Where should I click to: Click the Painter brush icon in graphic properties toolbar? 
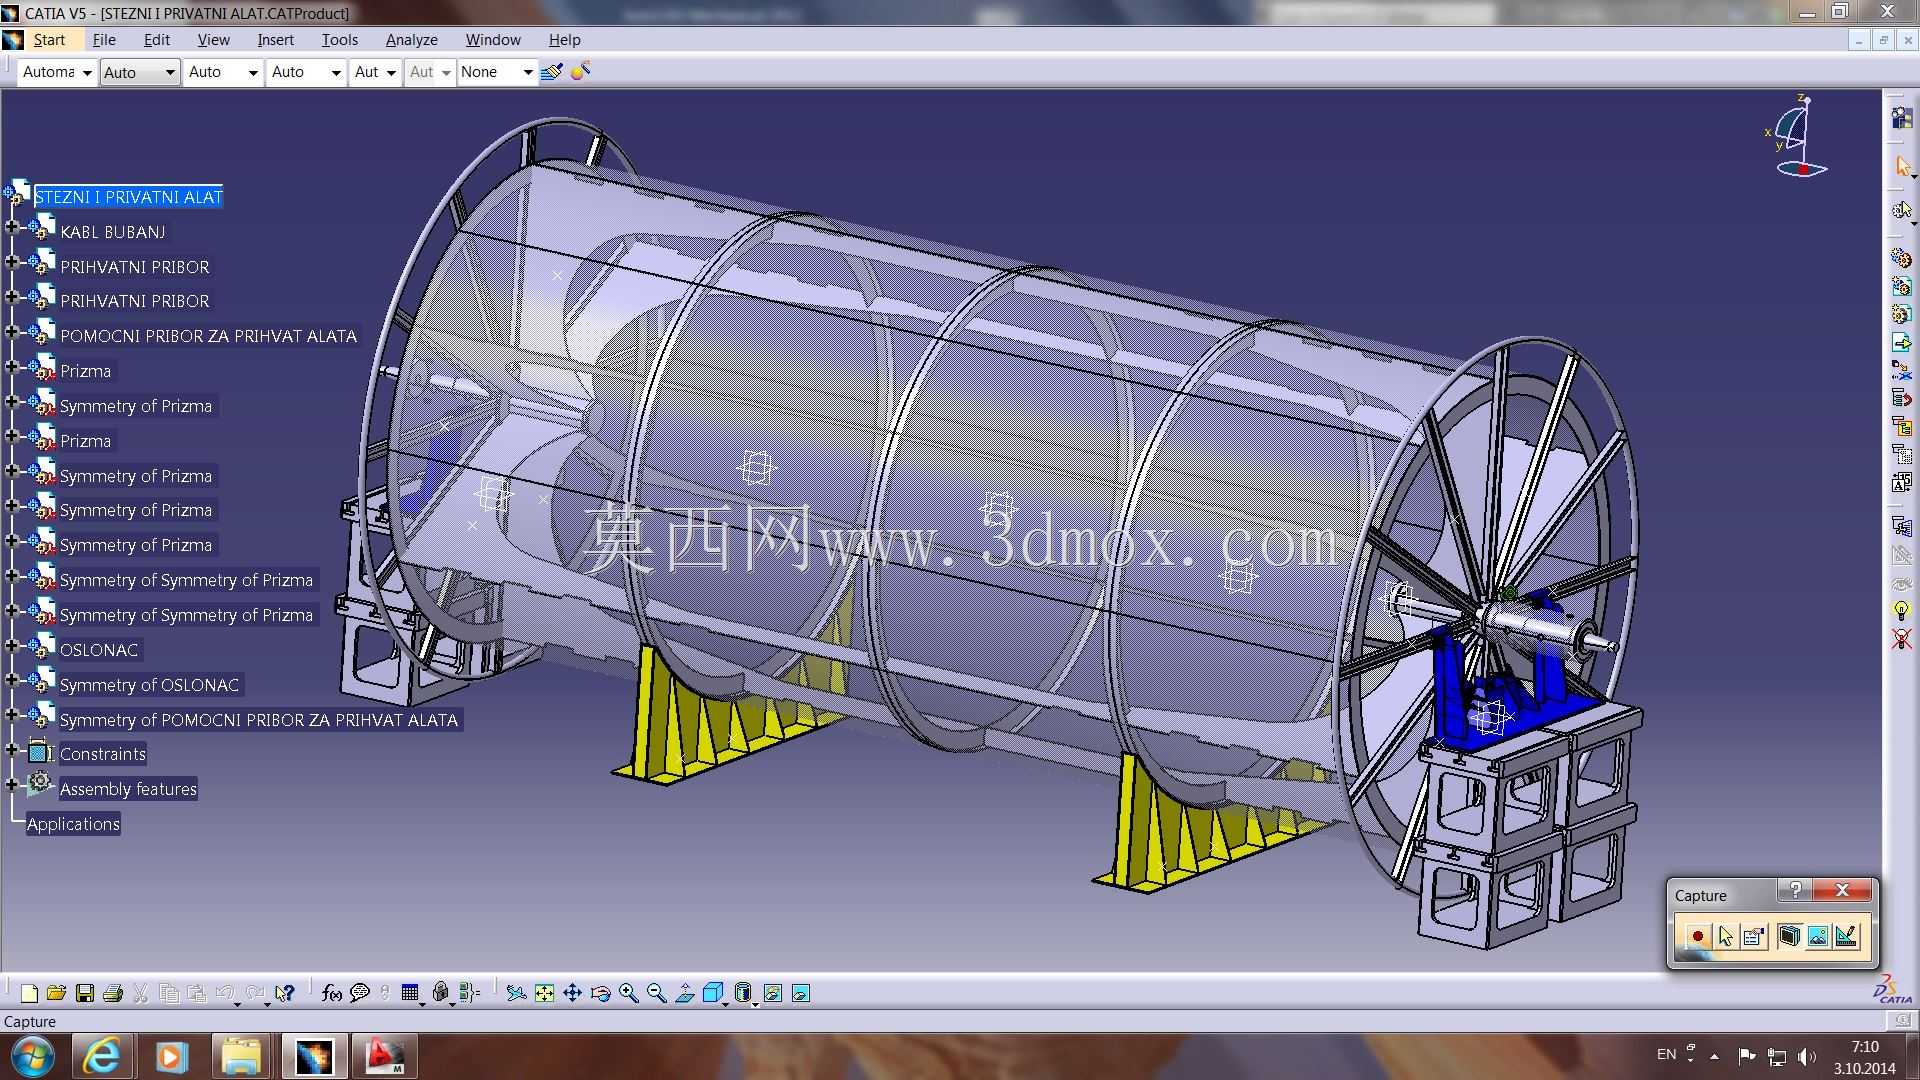pos(551,72)
